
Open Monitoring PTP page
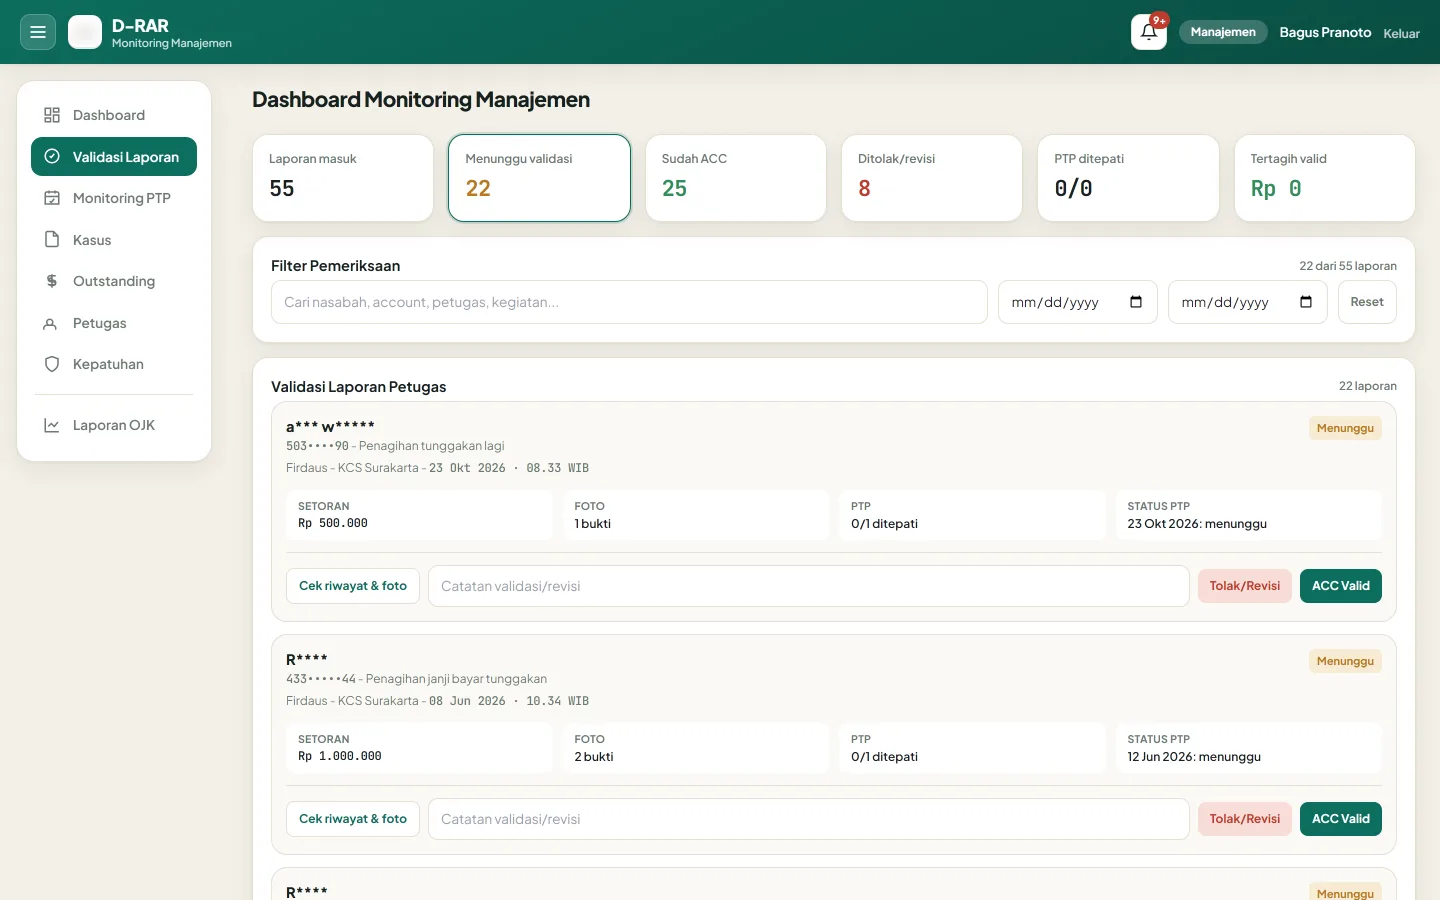[x=114, y=198]
